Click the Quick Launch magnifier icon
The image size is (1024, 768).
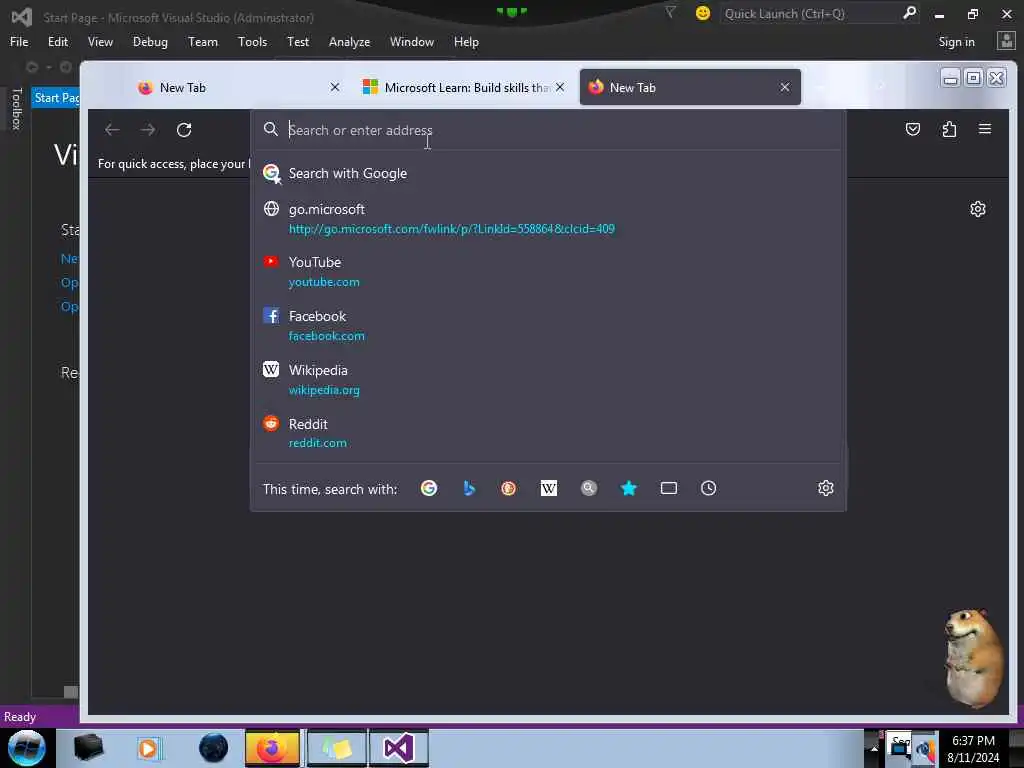point(909,13)
